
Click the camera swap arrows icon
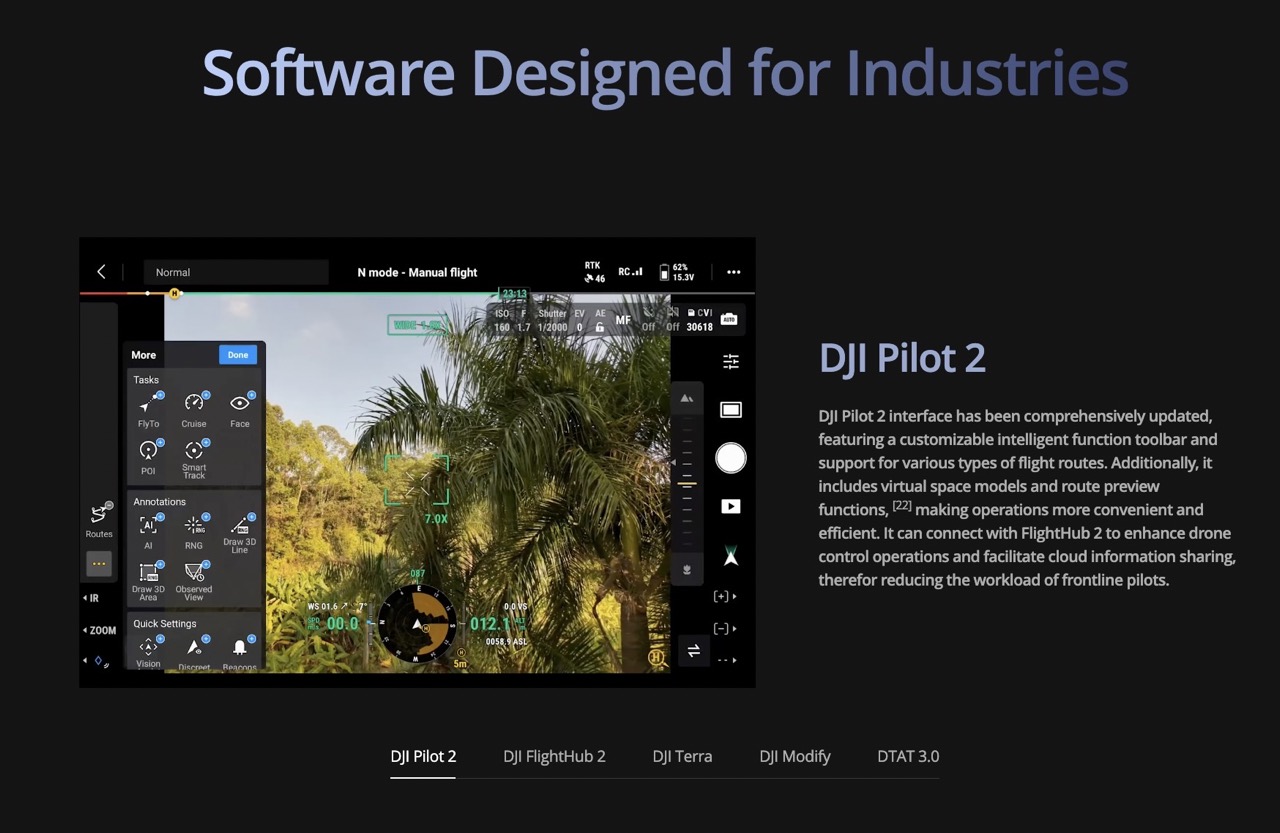tap(693, 651)
